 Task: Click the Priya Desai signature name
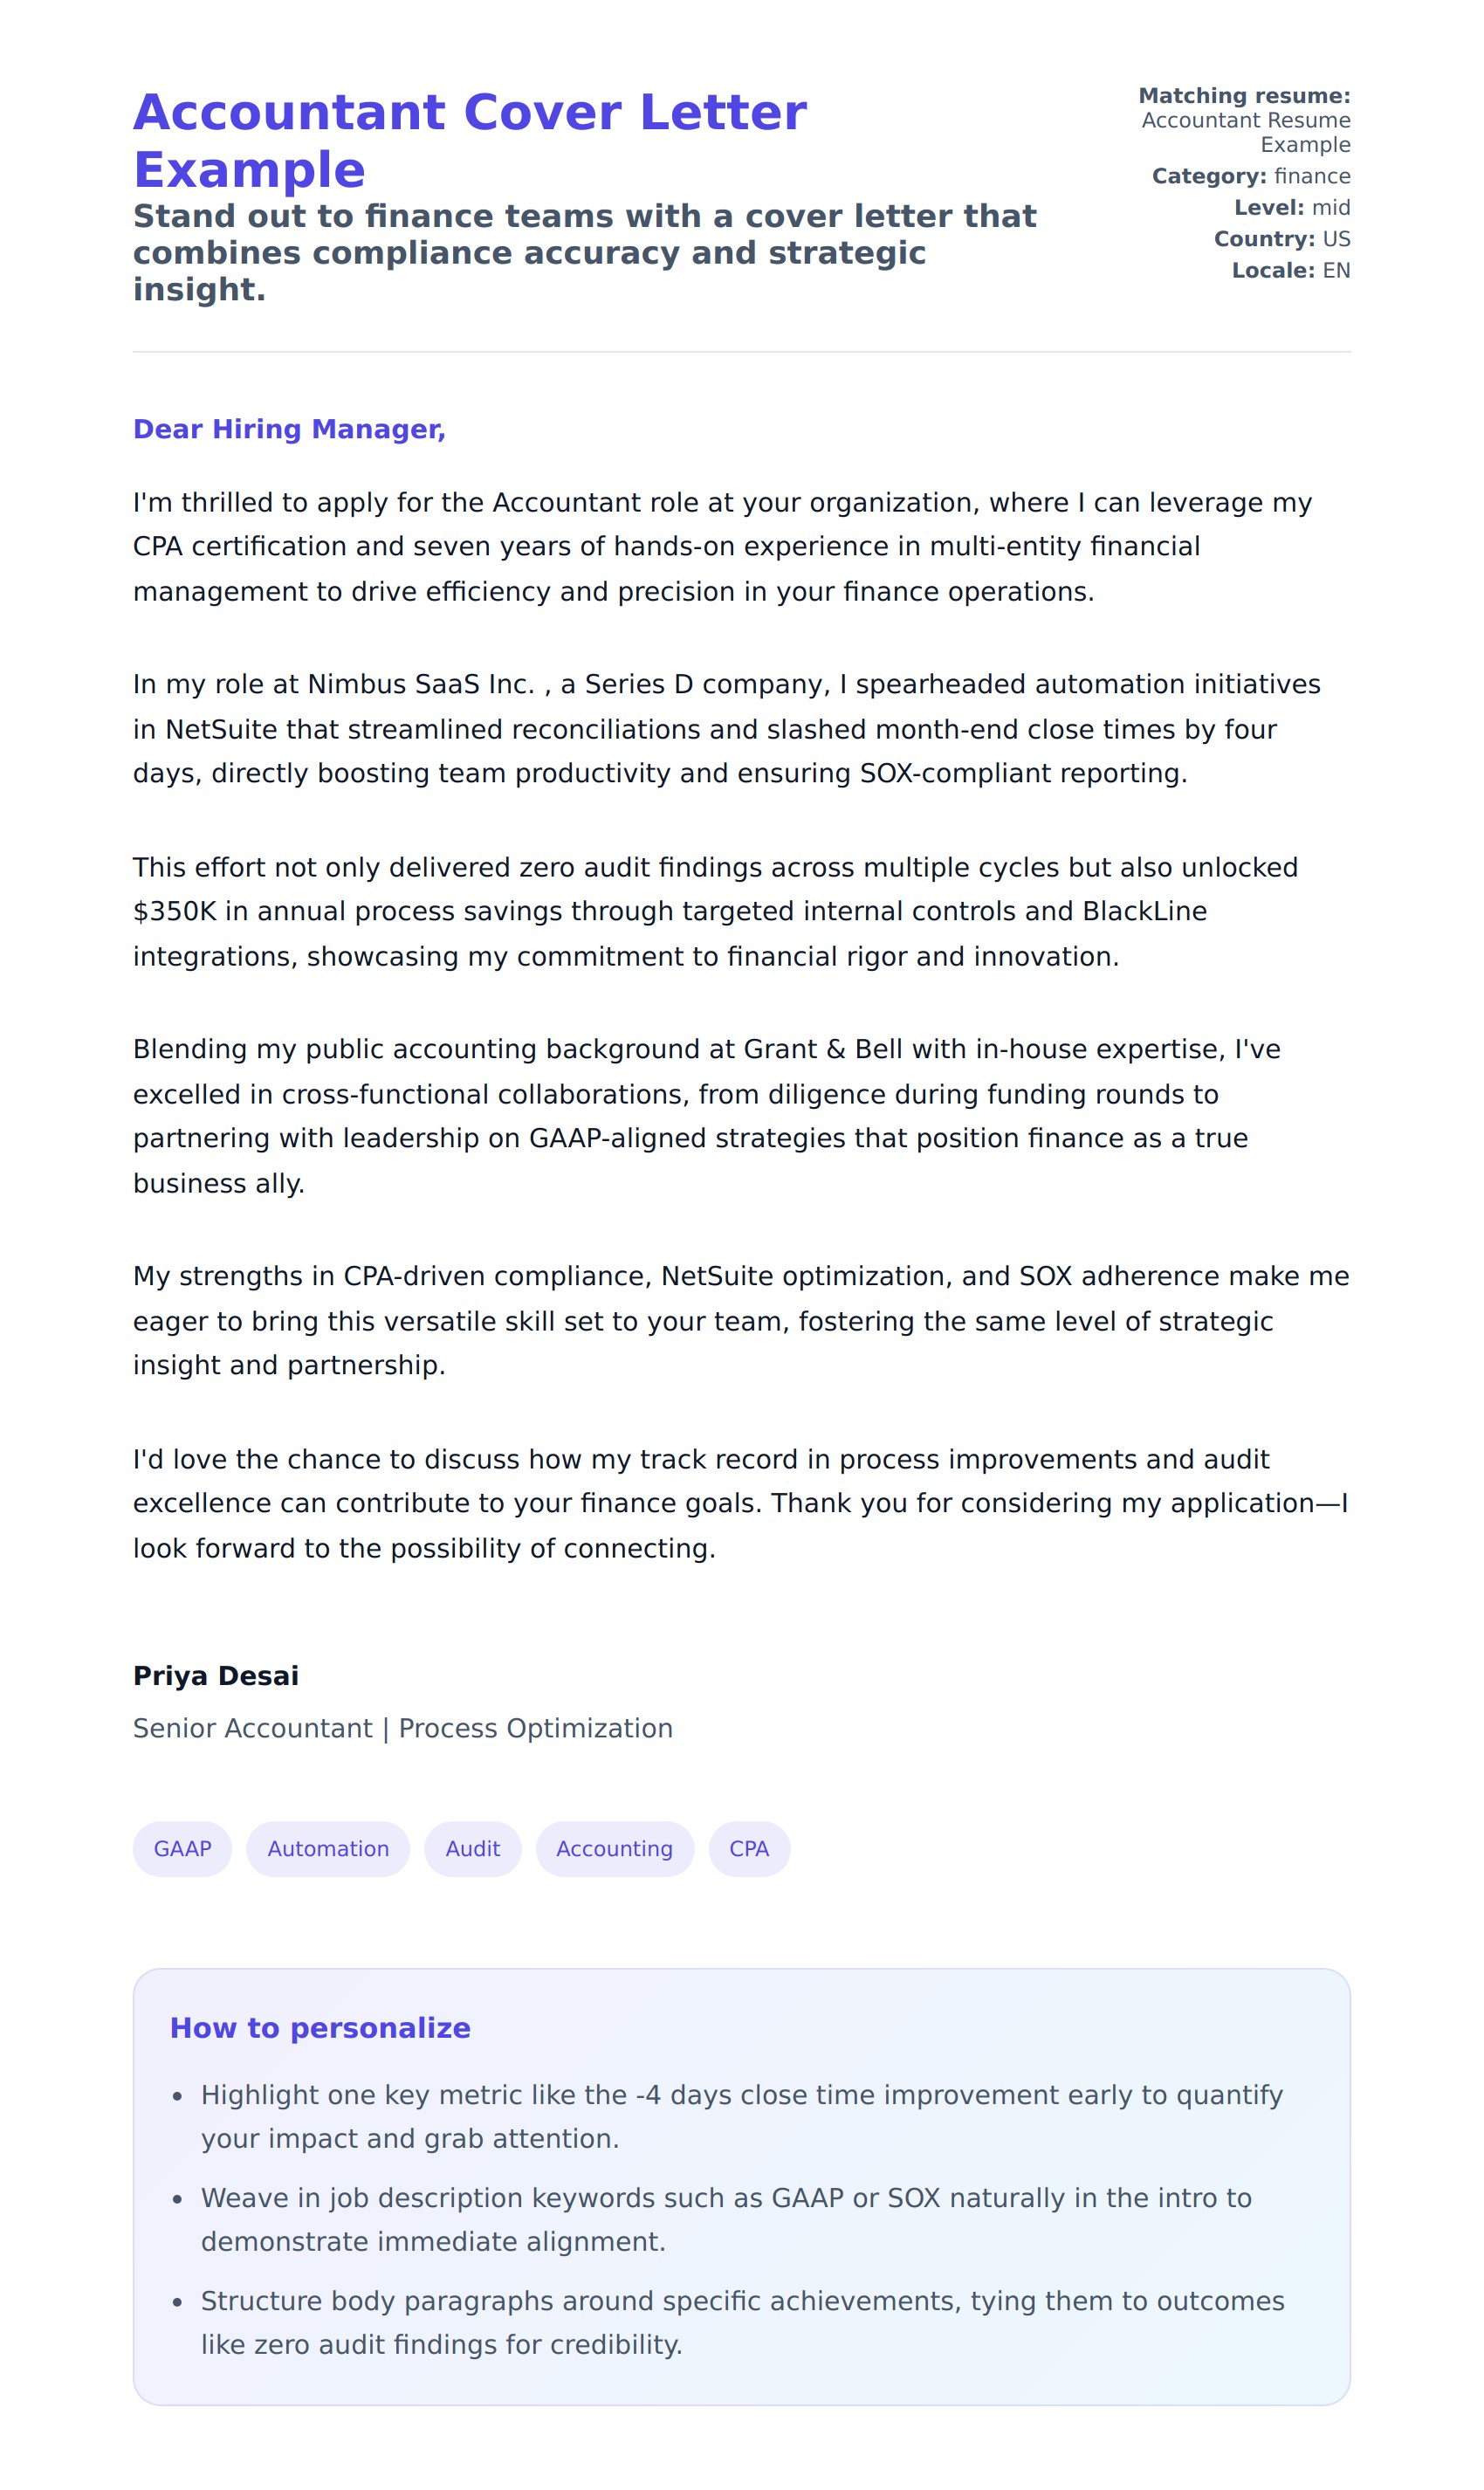[x=216, y=1675]
